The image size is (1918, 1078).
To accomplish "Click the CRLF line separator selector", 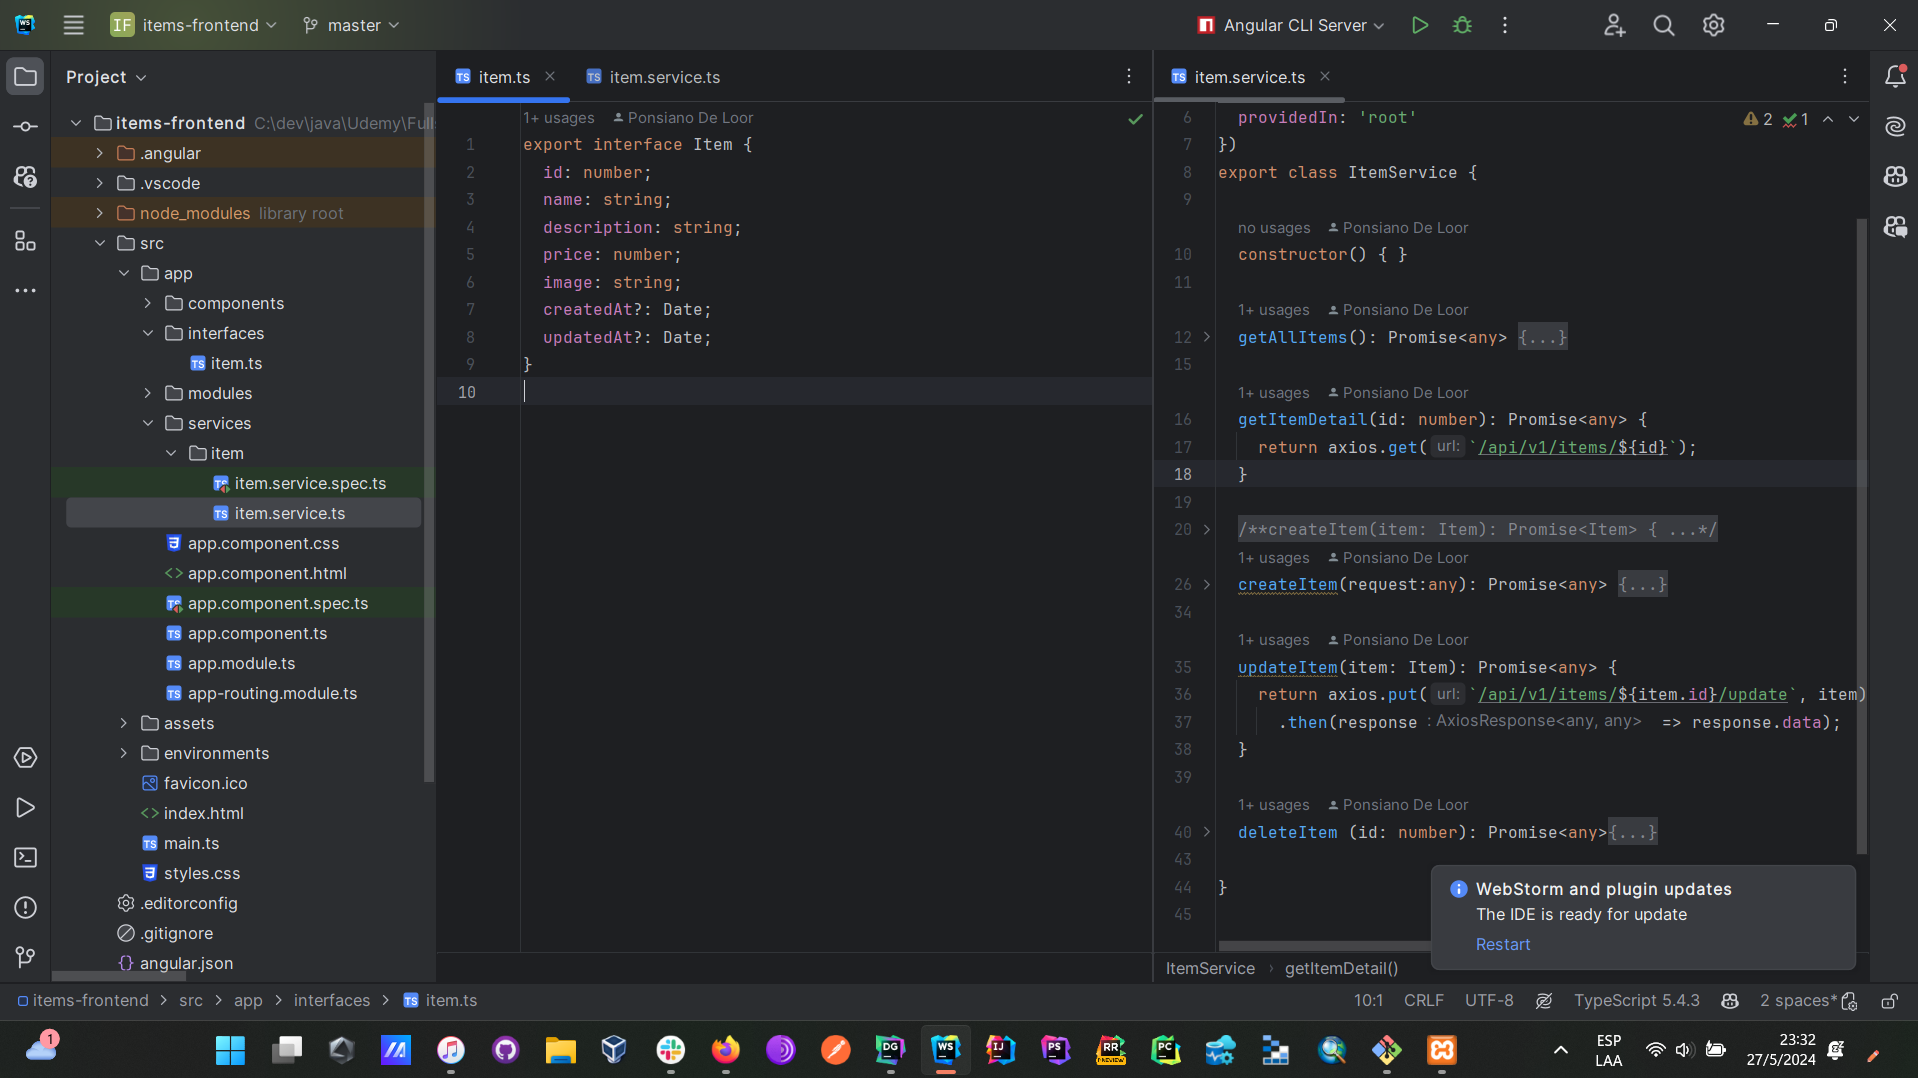I will point(1423,1001).
